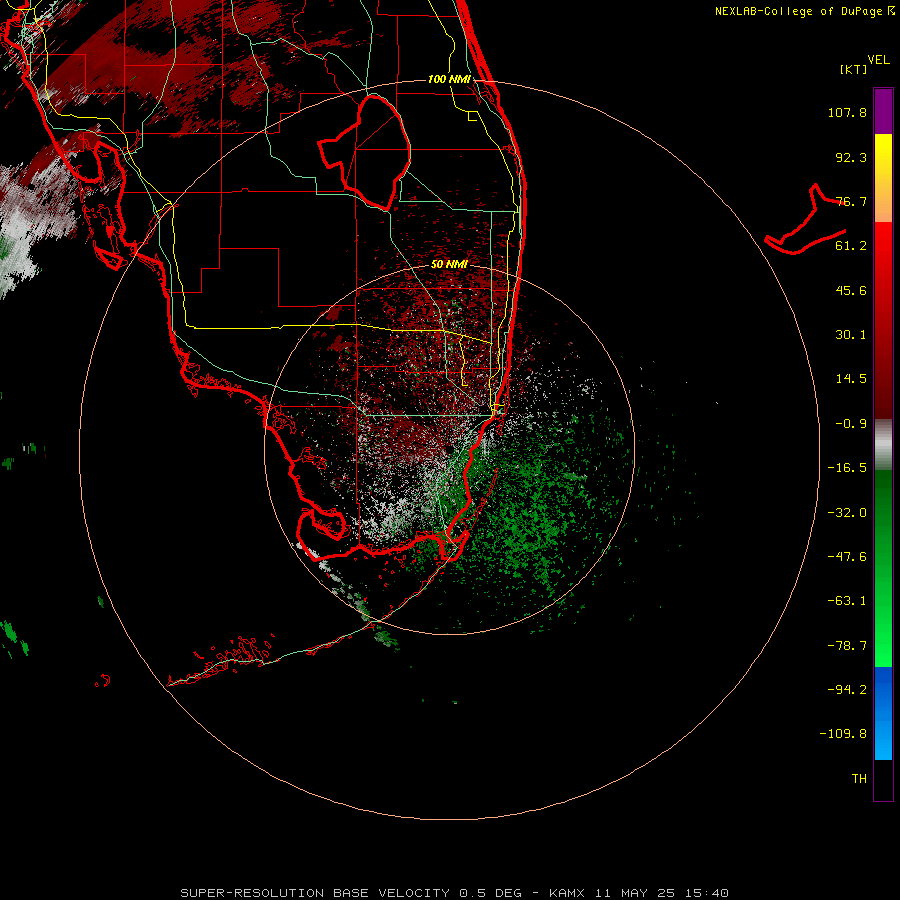Click the -78.7 legend value
Viewport: 900px width, 900px height.
(847, 646)
